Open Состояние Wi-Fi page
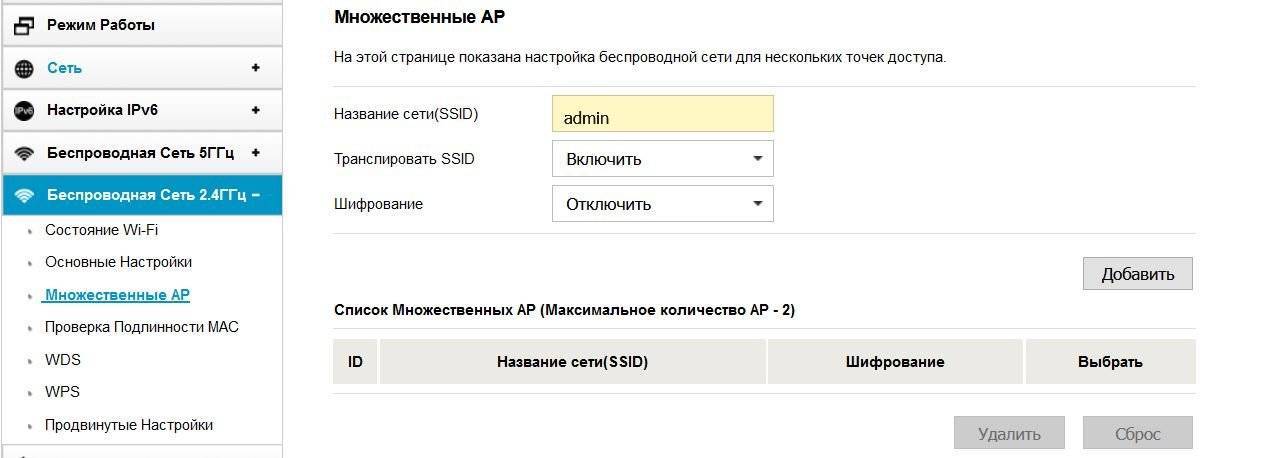This screenshot has height=458, width=1282. tap(101, 230)
